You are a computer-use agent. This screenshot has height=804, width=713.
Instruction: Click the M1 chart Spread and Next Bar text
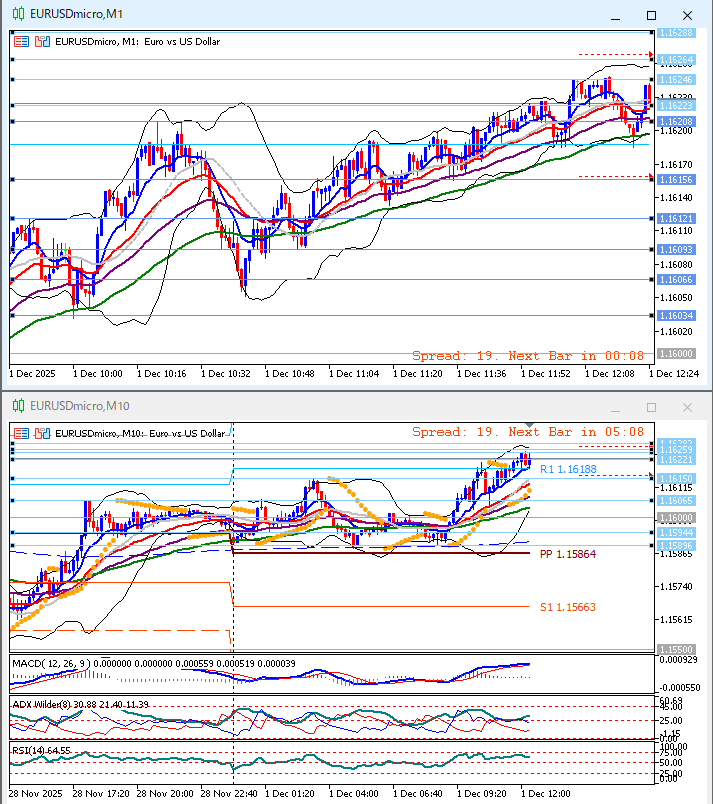[528, 355]
